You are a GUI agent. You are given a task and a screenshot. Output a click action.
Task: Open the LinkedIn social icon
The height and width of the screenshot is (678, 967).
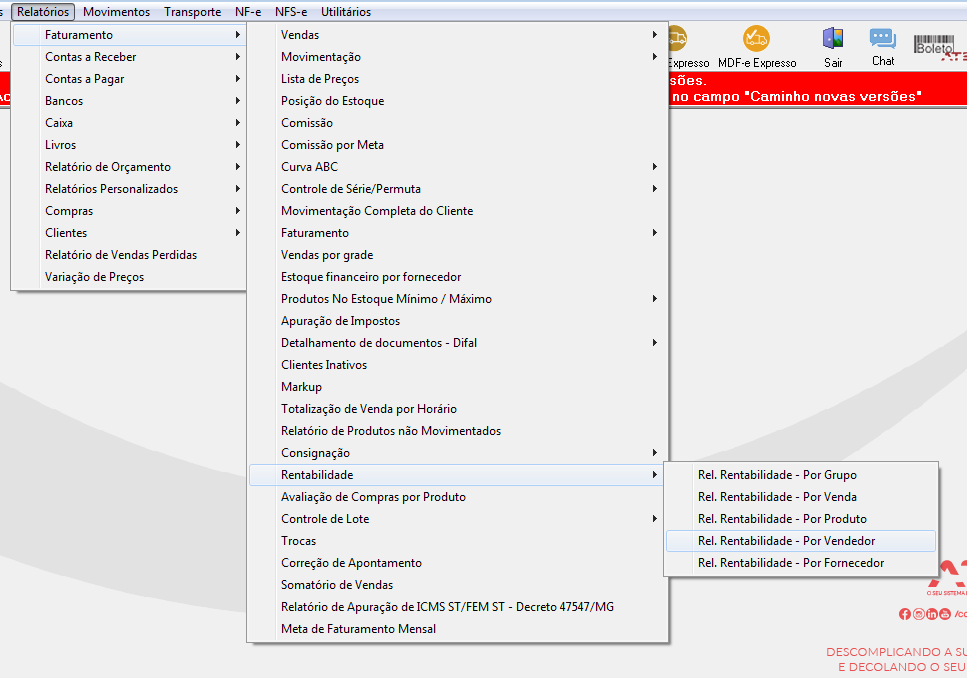[932, 614]
